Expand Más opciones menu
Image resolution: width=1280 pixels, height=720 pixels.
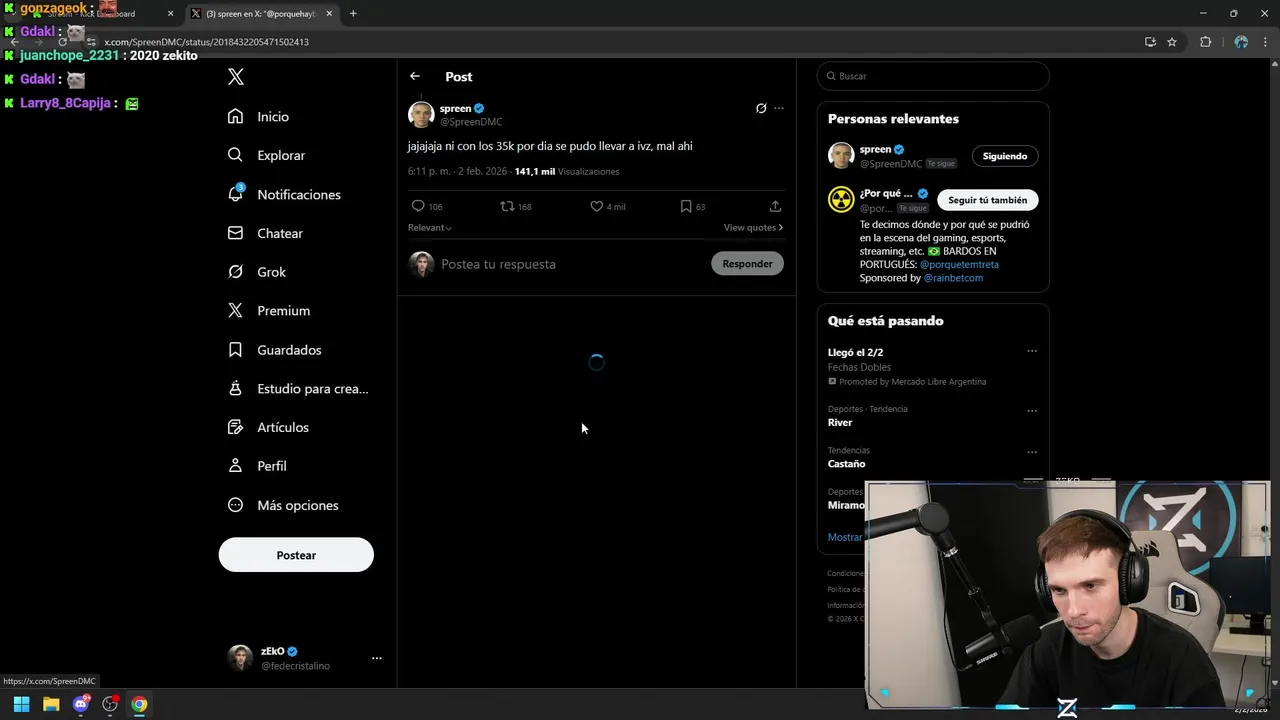pyautogui.click(x=283, y=505)
